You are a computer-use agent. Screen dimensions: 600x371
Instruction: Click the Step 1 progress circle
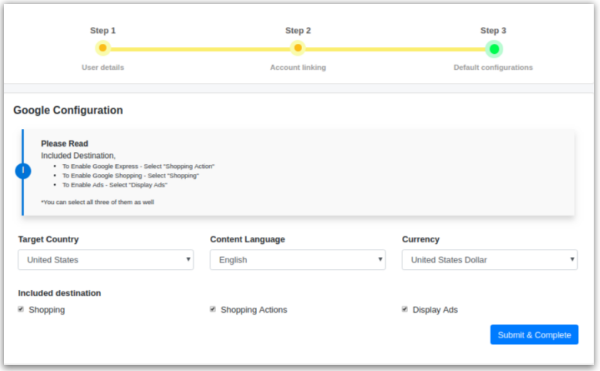[103, 48]
